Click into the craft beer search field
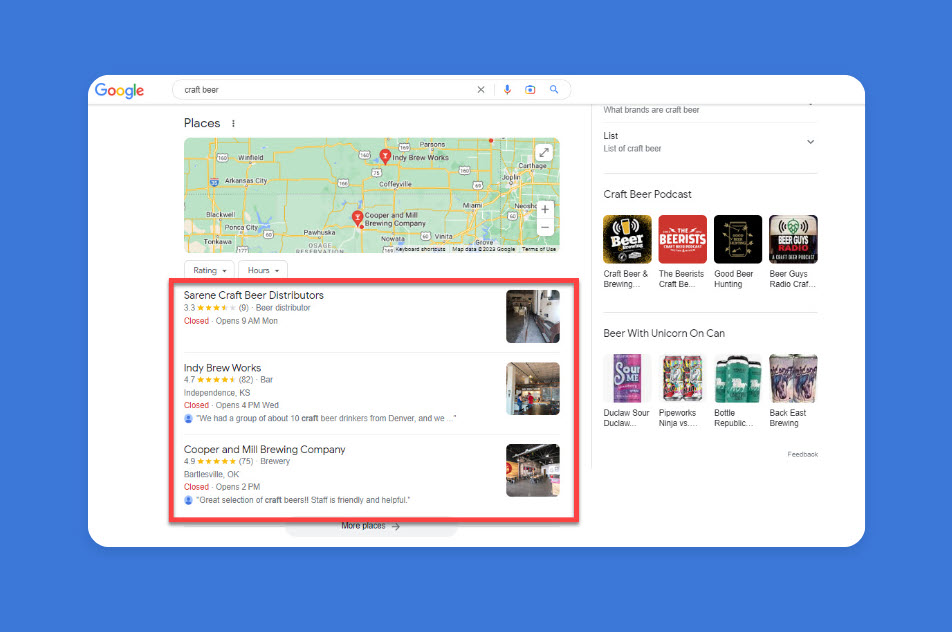 click(320, 90)
